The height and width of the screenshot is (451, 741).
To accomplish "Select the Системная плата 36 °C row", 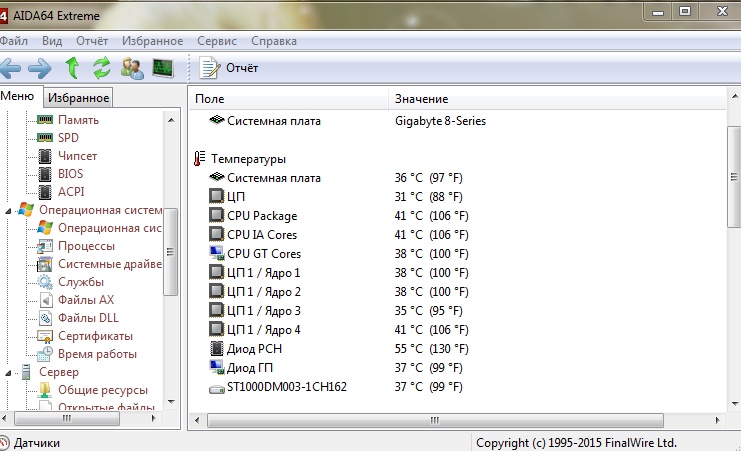I will [457, 178].
